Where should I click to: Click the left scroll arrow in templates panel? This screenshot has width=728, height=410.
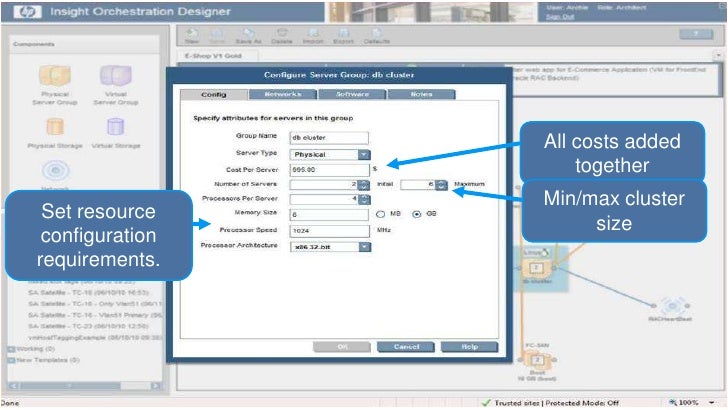tap(13, 386)
